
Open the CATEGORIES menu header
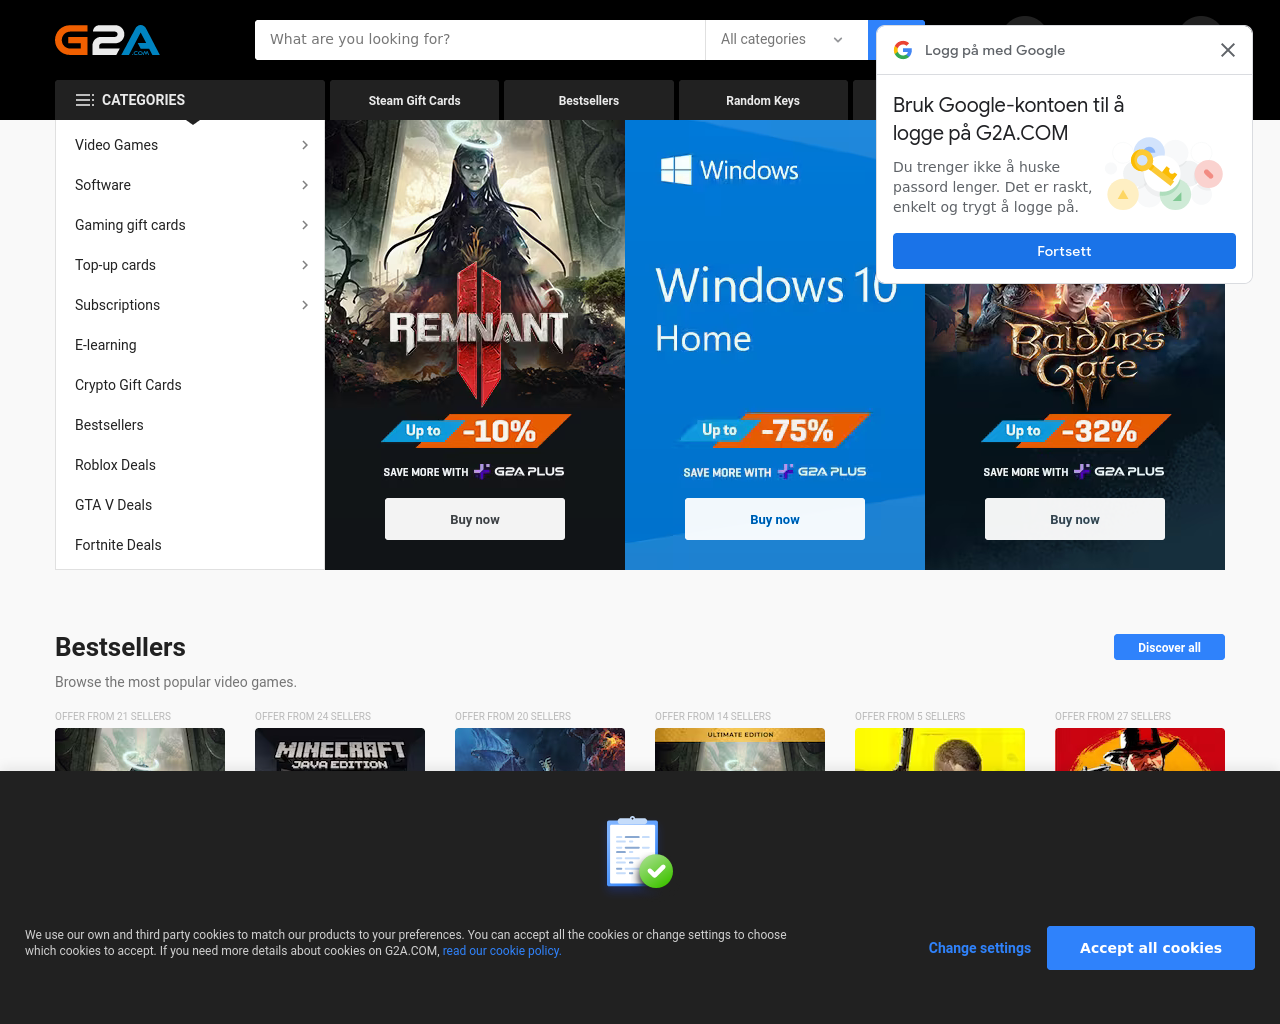(x=190, y=100)
